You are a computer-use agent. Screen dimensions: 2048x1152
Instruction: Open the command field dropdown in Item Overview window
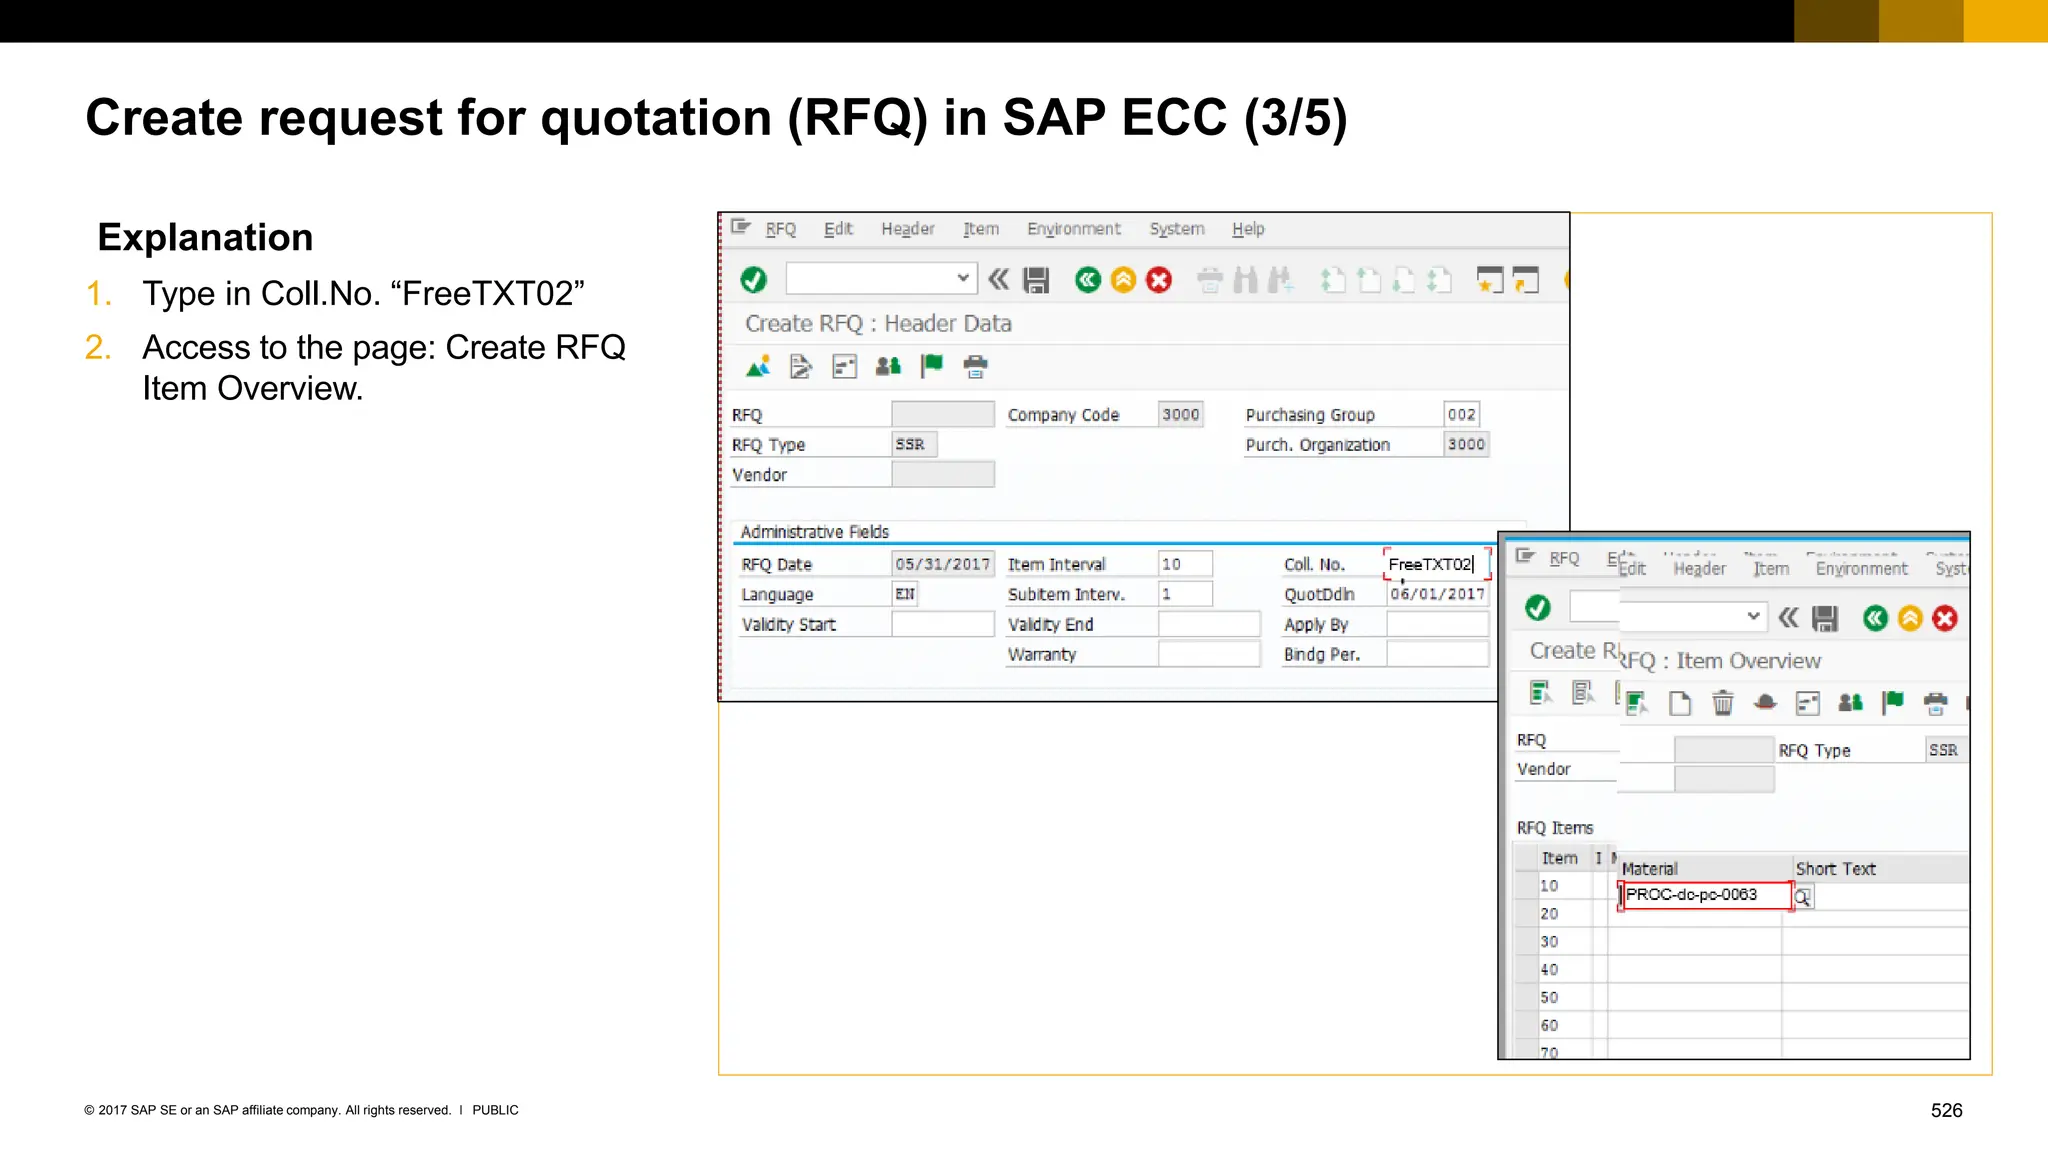[x=1753, y=616]
